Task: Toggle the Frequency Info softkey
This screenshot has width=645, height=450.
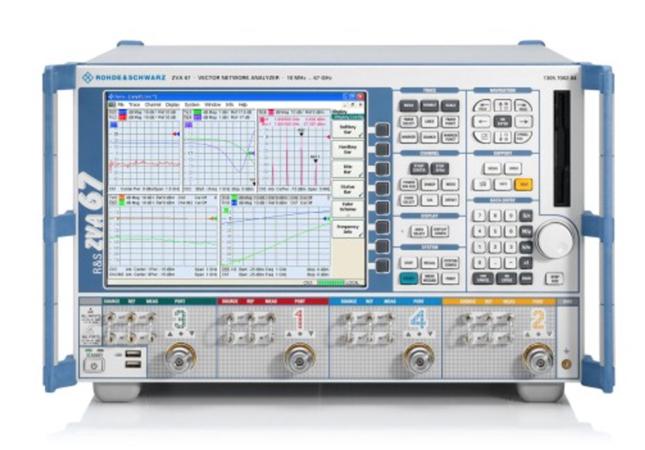Action: point(347,229)
